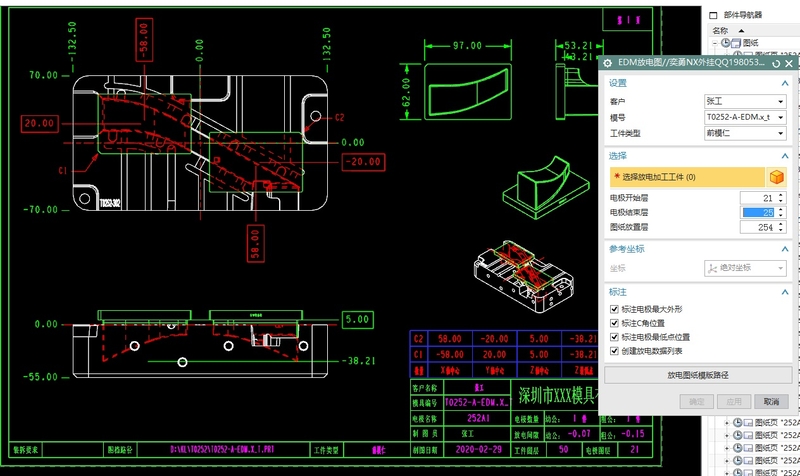Increase 电极开始层 with its up arrow
This screenshot has height=476, width=800.
click(781, 195)
